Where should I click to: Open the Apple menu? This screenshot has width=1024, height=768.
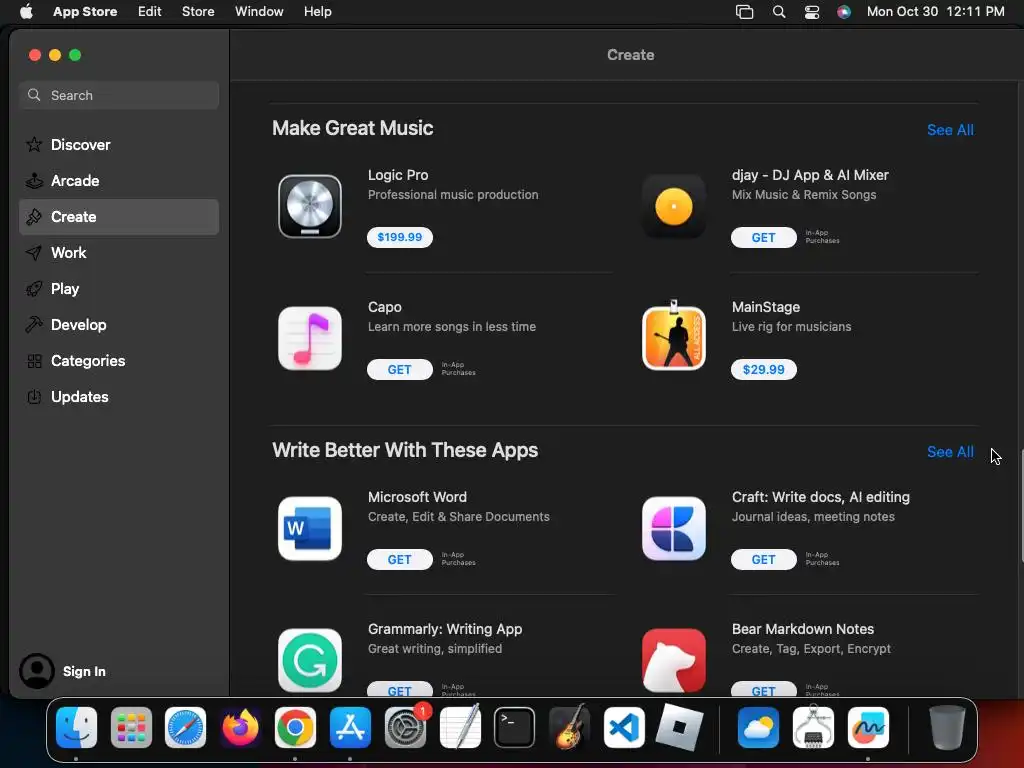click(26, 12)
